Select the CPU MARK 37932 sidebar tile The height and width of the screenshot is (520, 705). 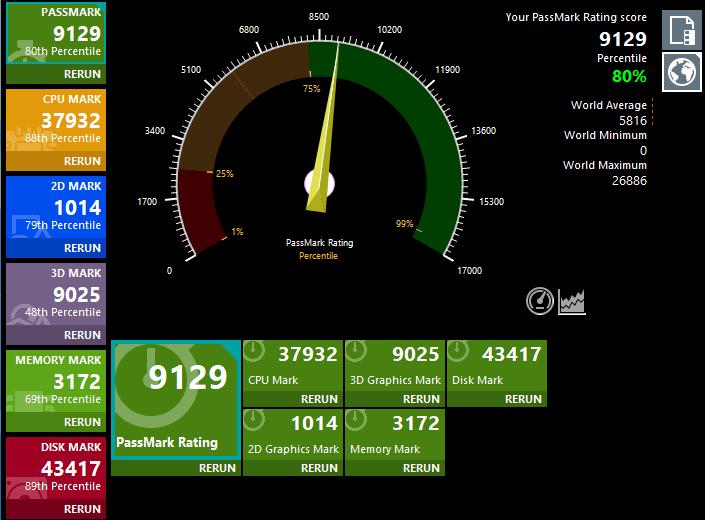[x=56, y=120]
